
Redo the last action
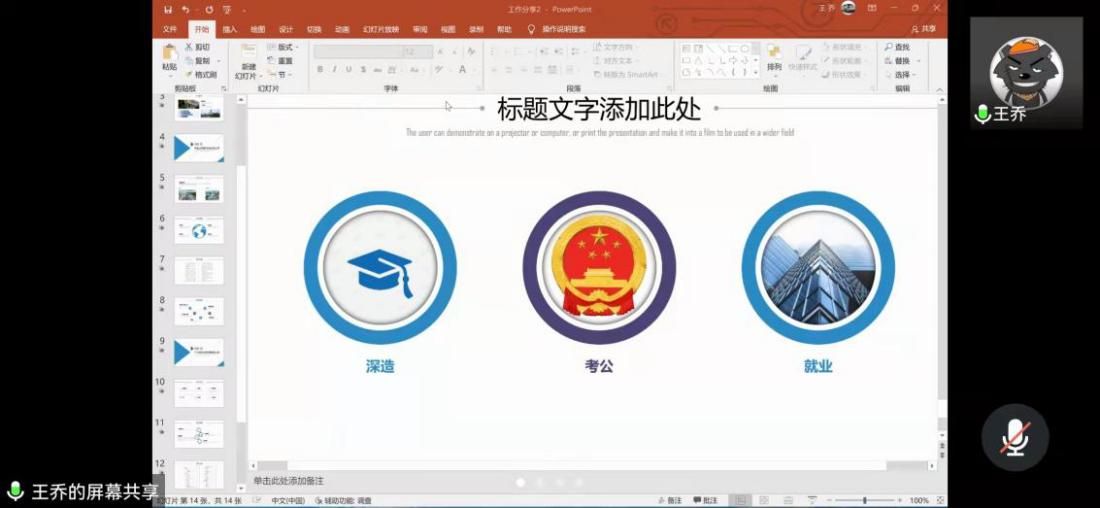coord(209,10)
